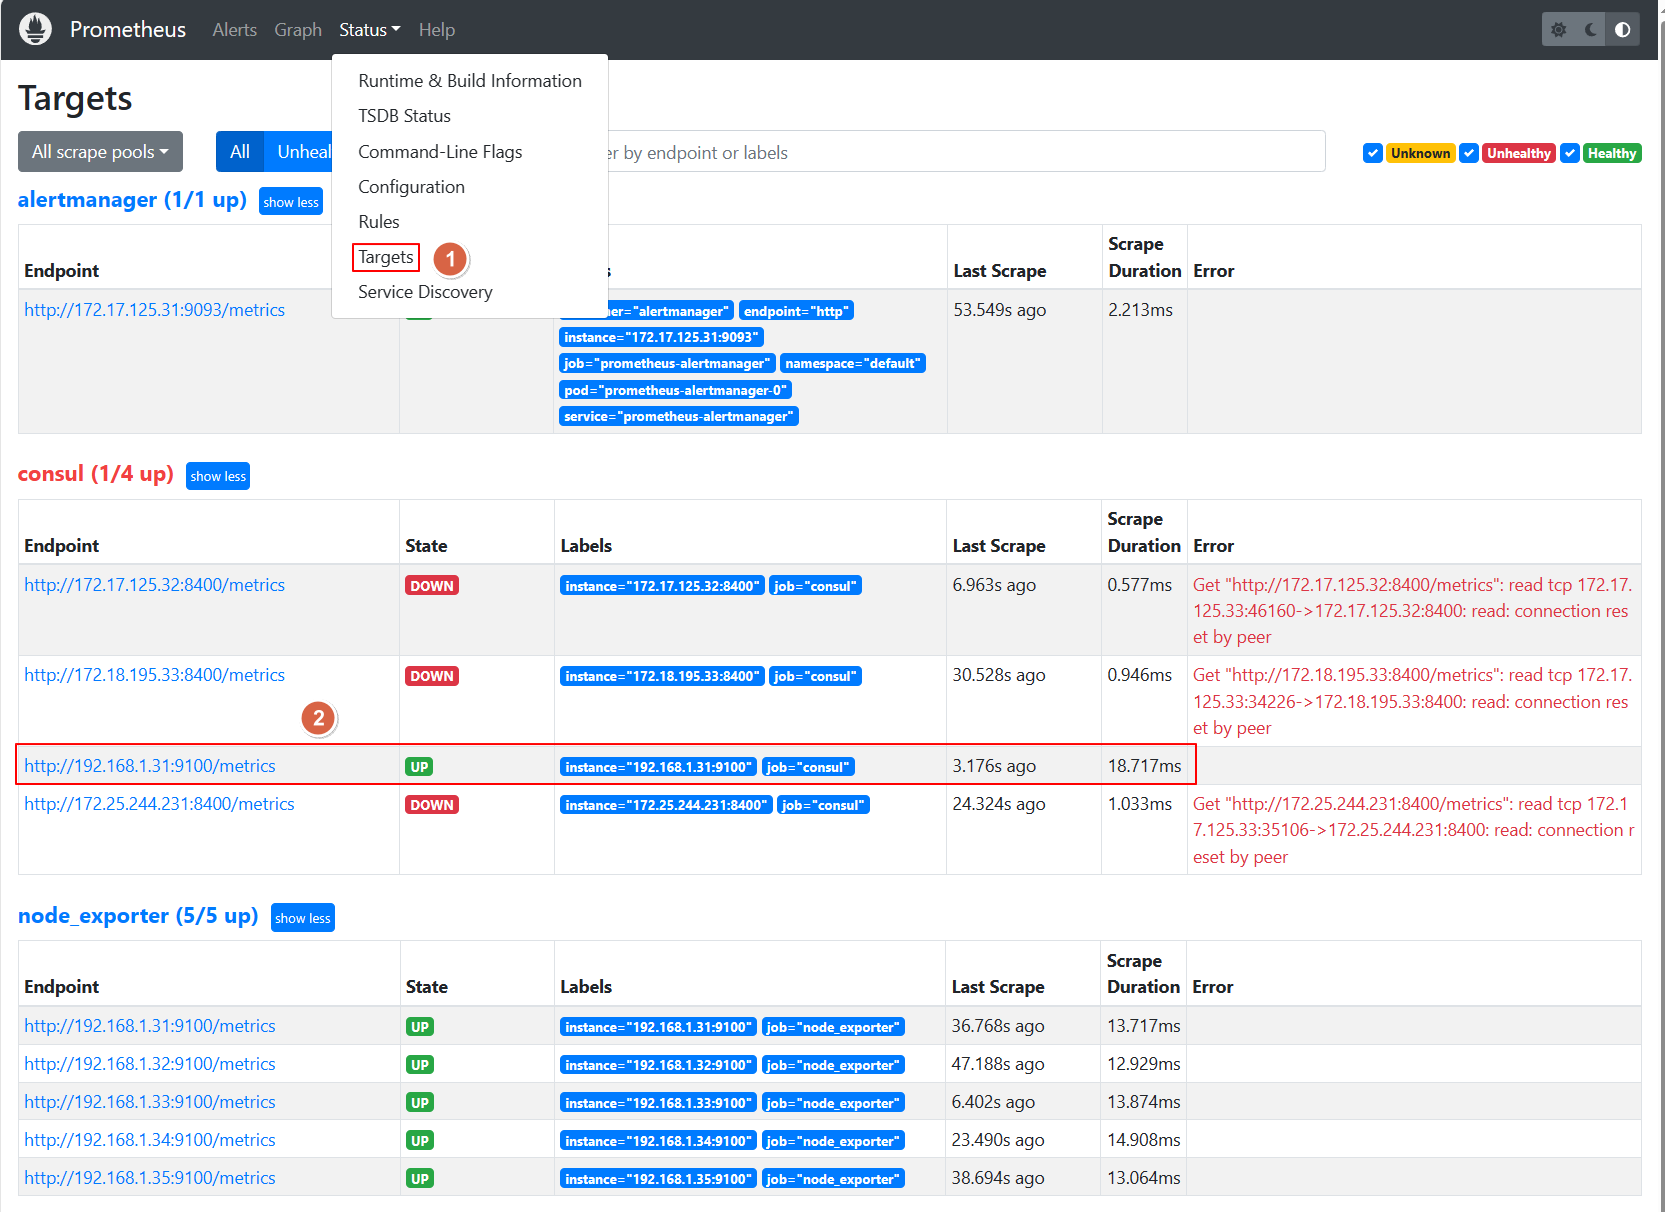Image resolution: width=1665 pixels, height=1212 pixels.
Task: Click DOWN badge for 172.18.195.33:8400
Action: pyautogui.click(x=432, y=676)
